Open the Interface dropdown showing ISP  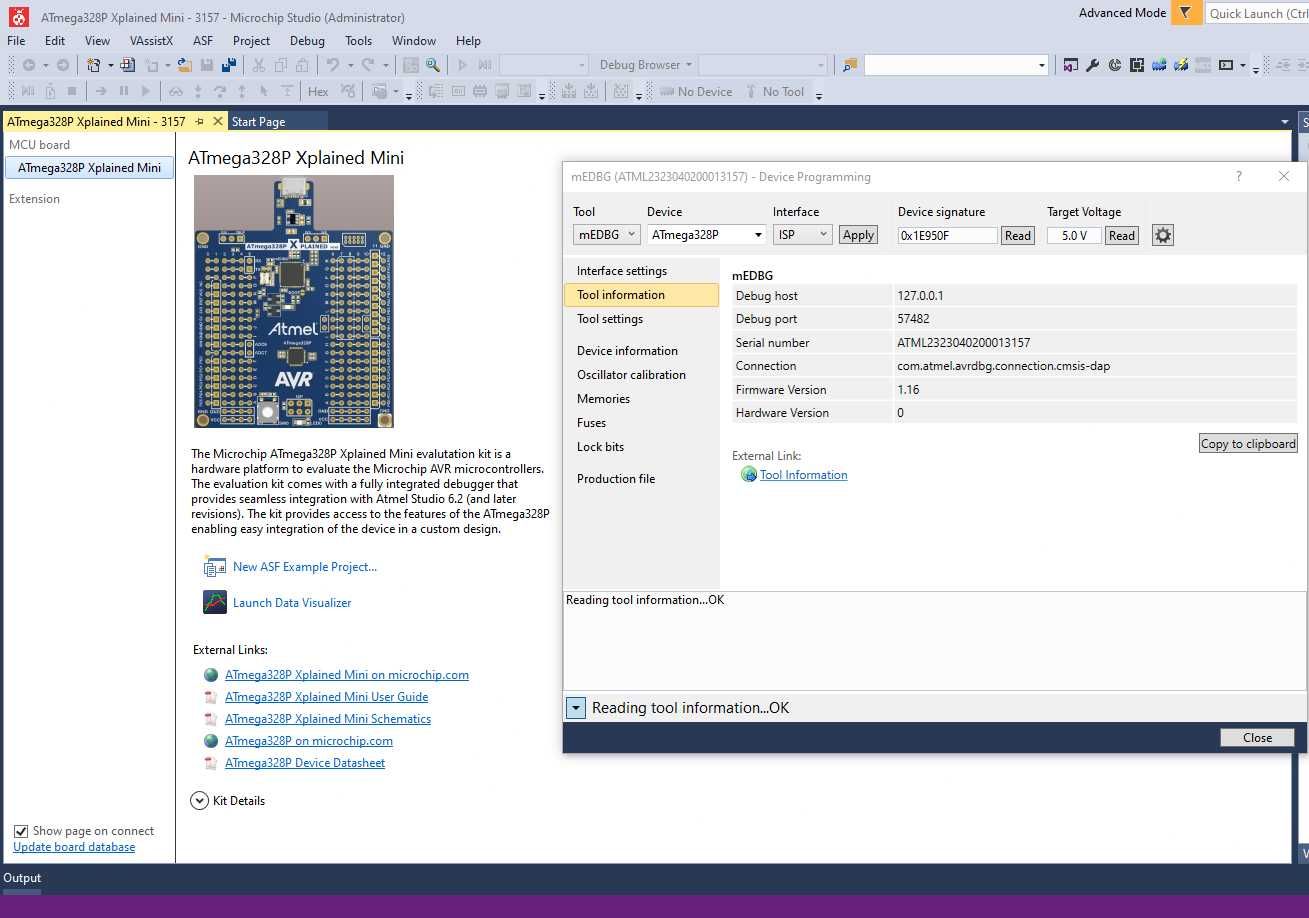coord(803,235)
